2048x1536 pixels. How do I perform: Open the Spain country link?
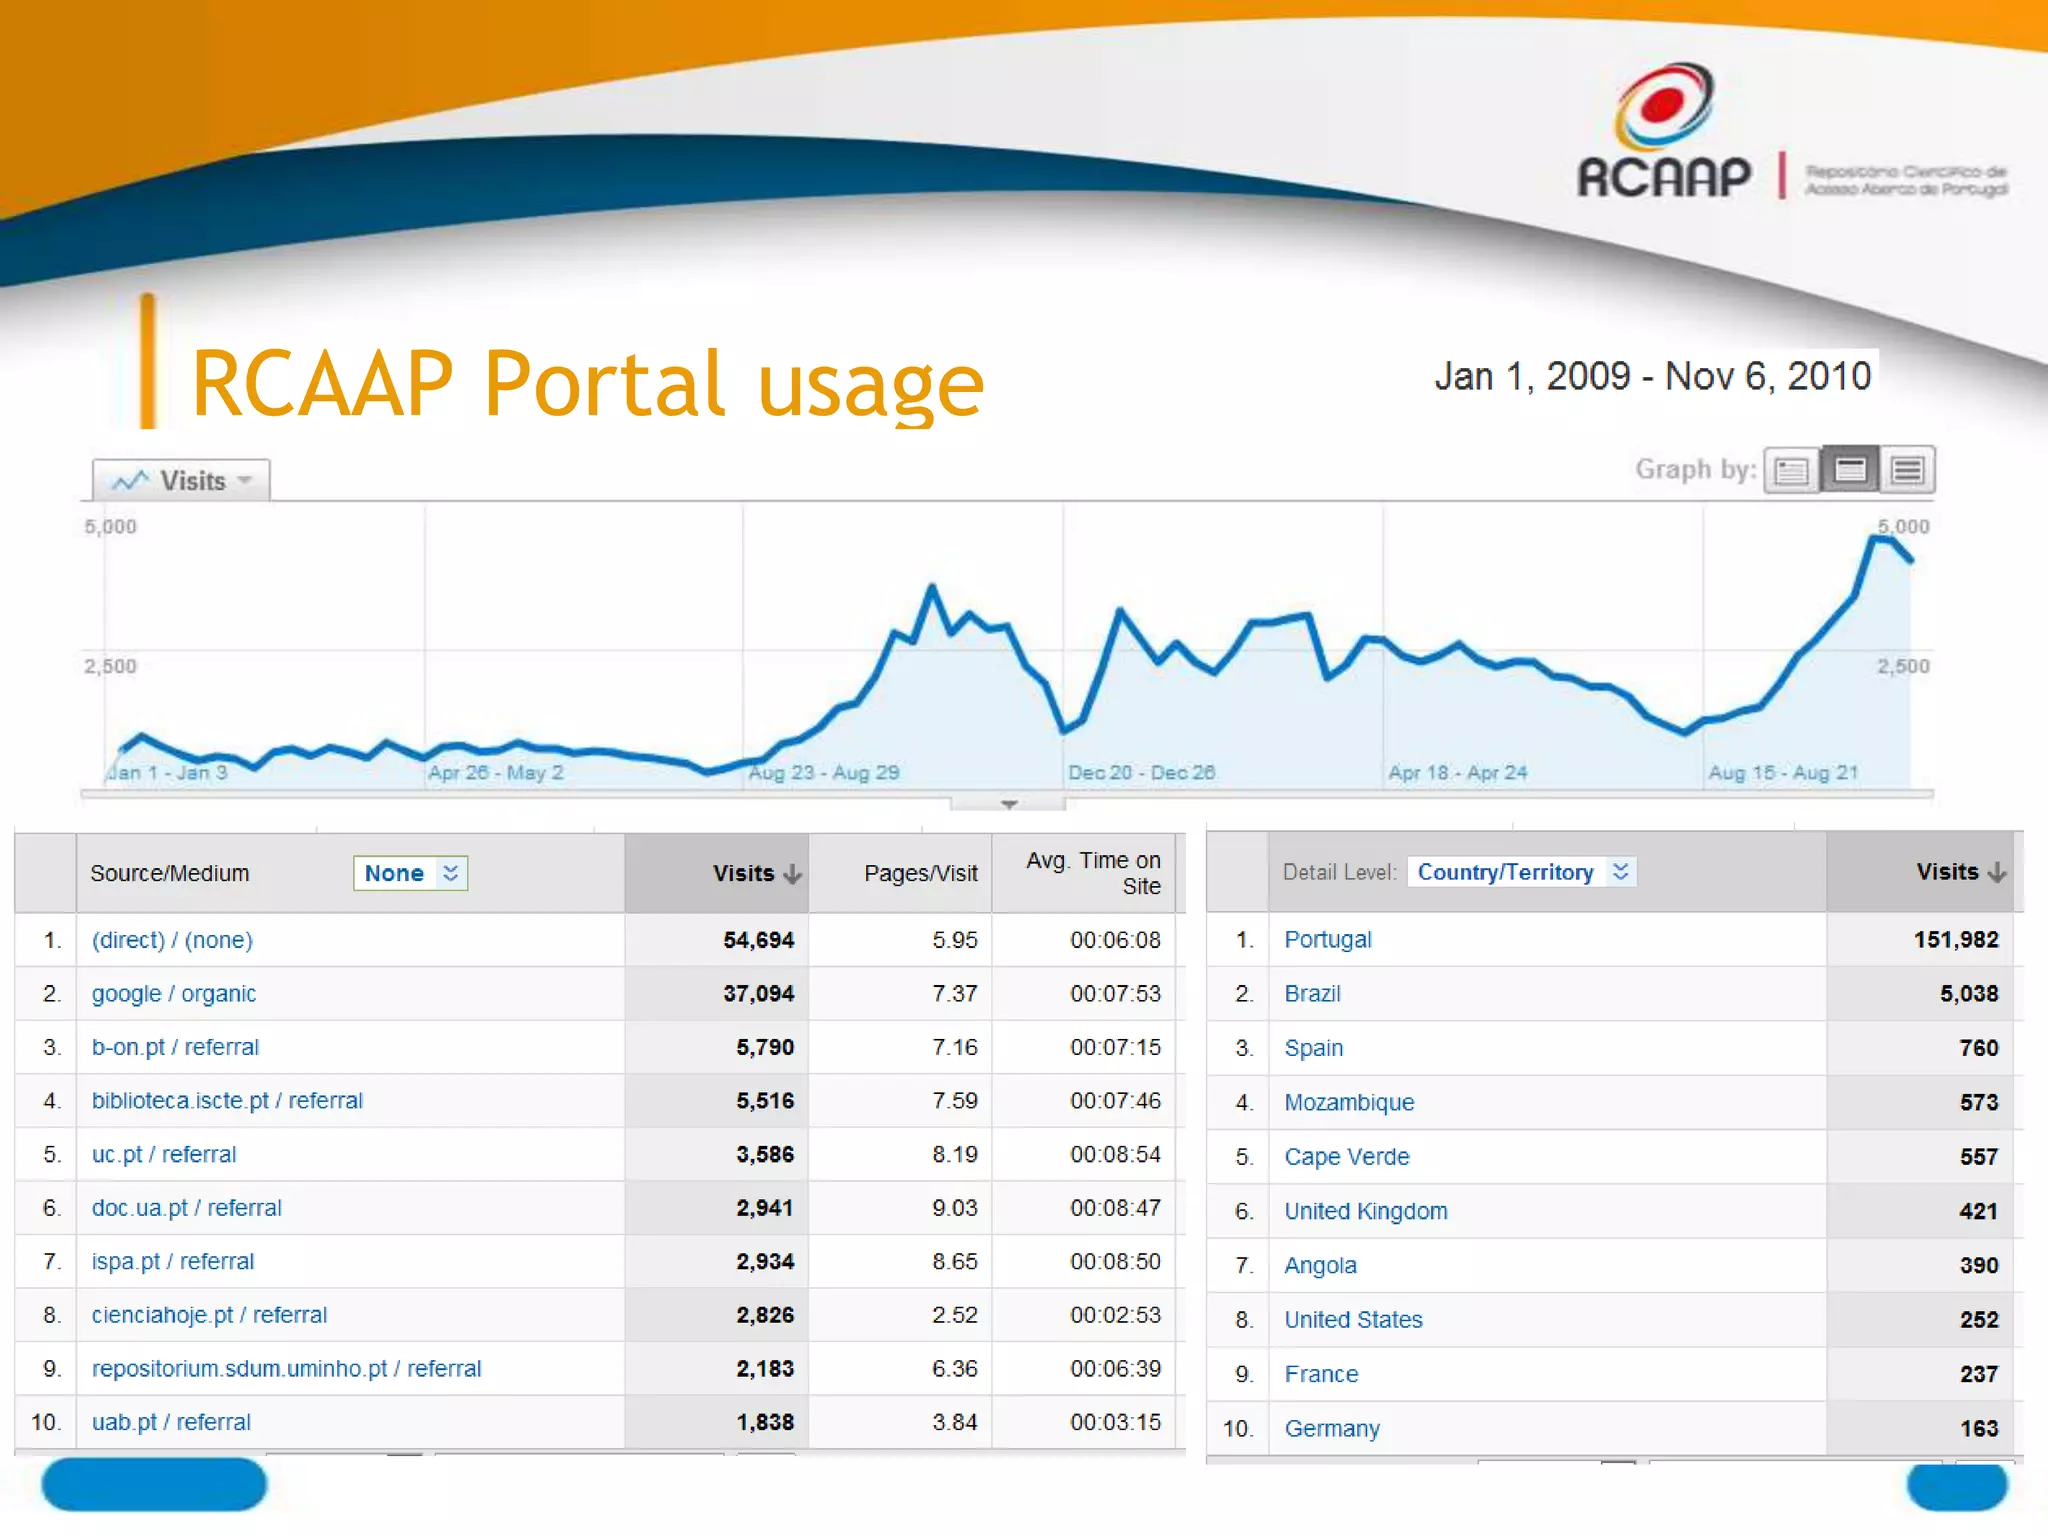click(1313, 1048)
